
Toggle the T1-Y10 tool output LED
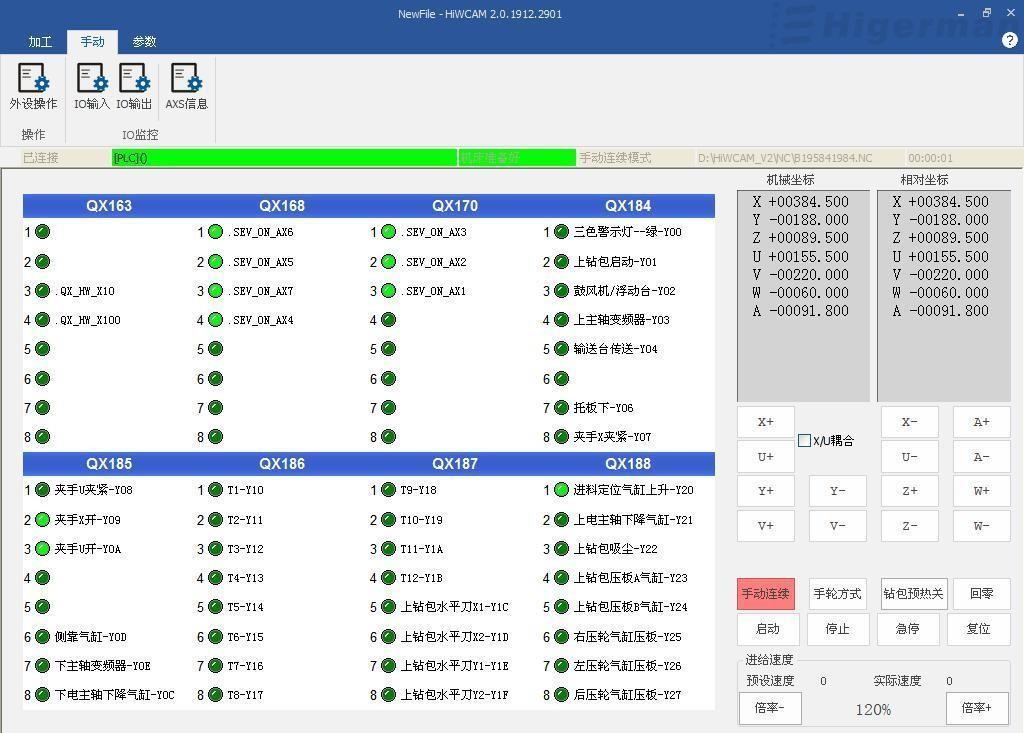[x=216, y=490]
